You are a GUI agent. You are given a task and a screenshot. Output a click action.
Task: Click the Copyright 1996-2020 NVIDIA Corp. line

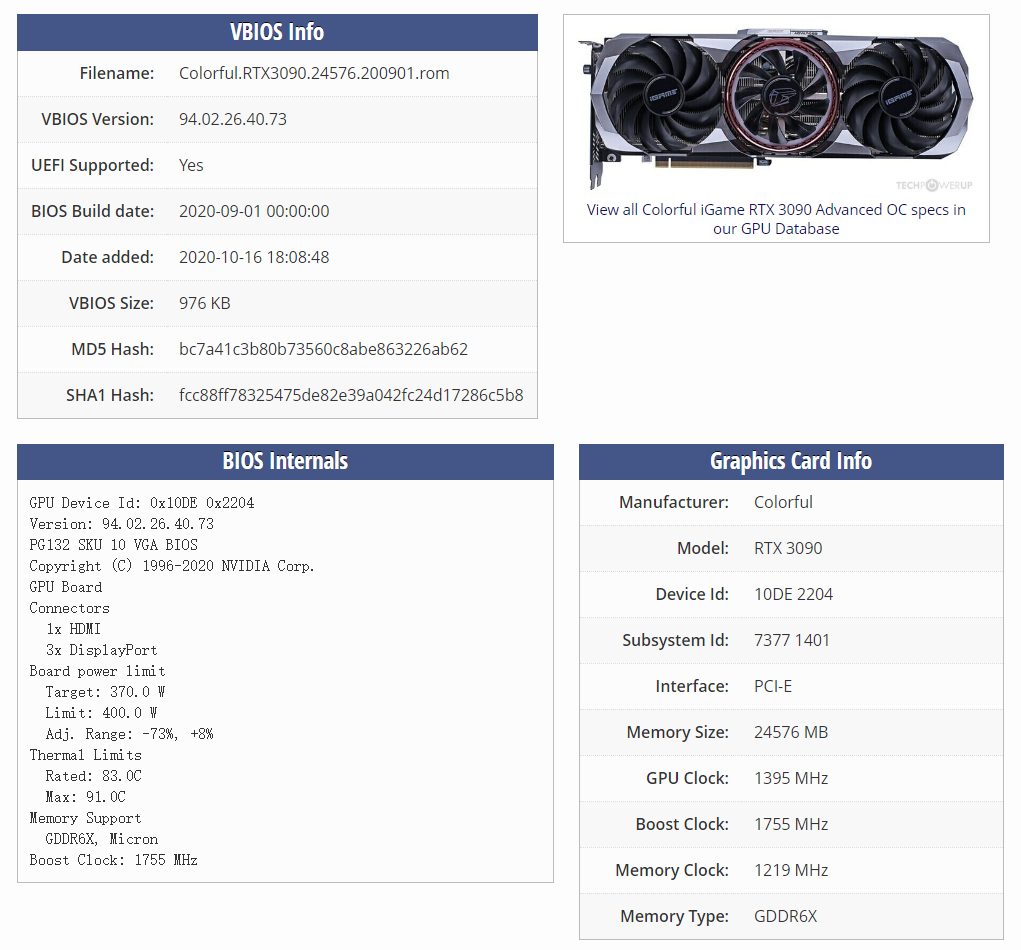click(172, 566)
